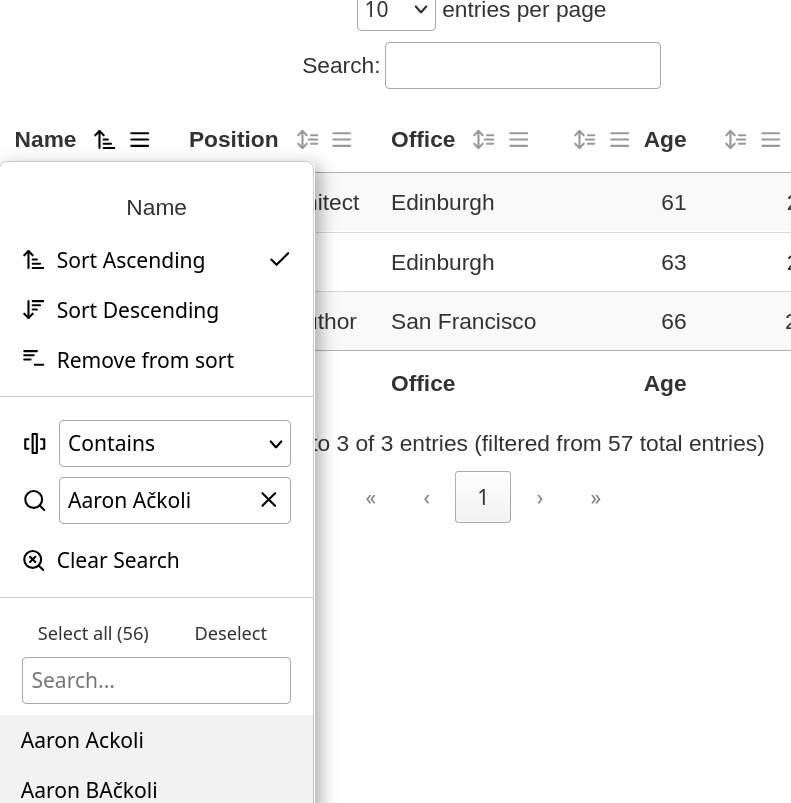Open the Position column menu icon
Screen dimensions: 791x803
click(x=342, y=140)
